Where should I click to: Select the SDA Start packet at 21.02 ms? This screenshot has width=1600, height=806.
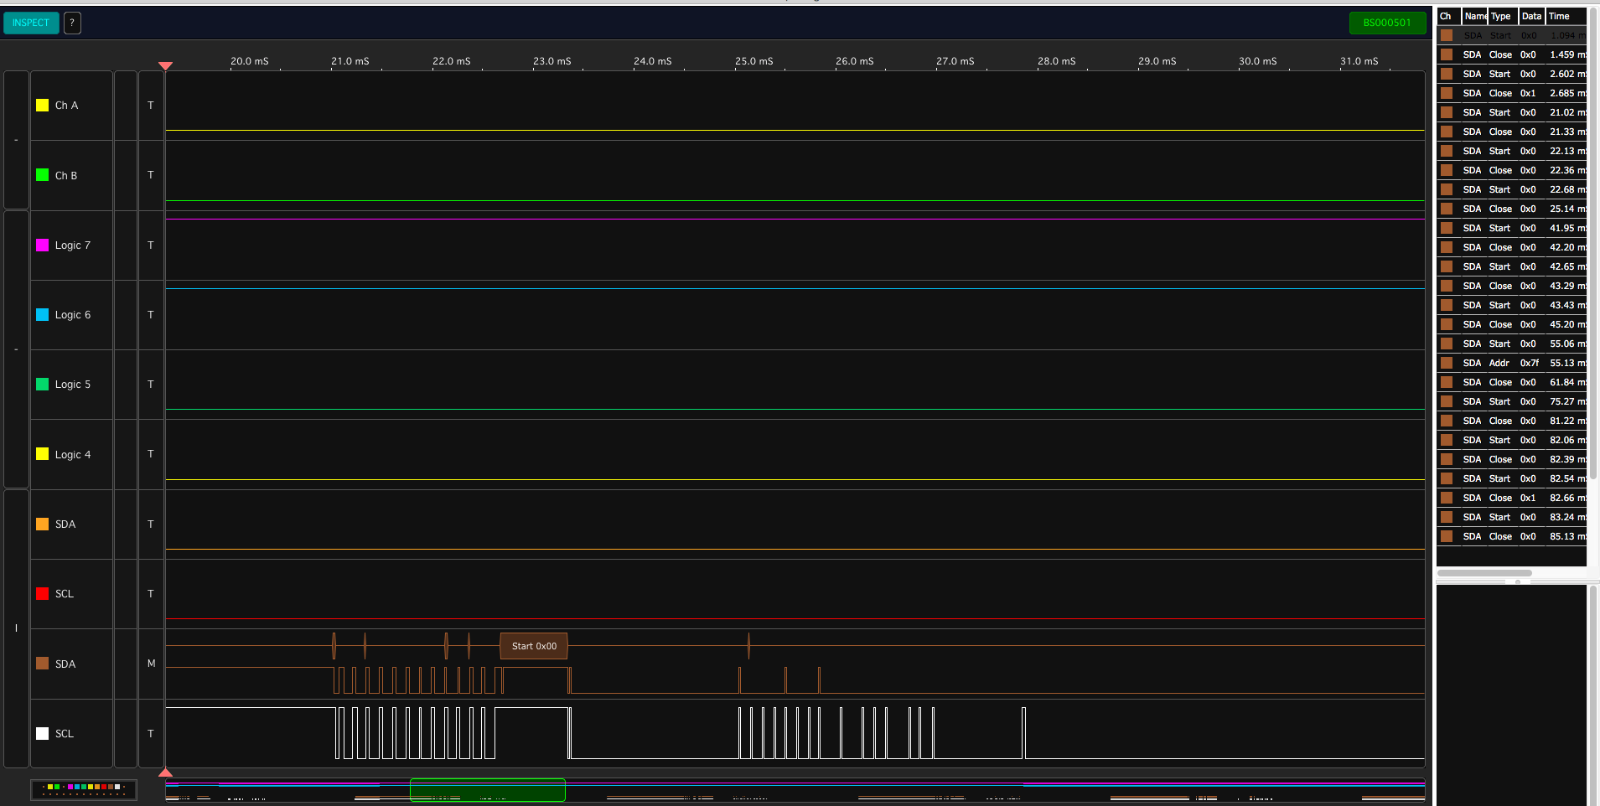[x=1512, y=113]
